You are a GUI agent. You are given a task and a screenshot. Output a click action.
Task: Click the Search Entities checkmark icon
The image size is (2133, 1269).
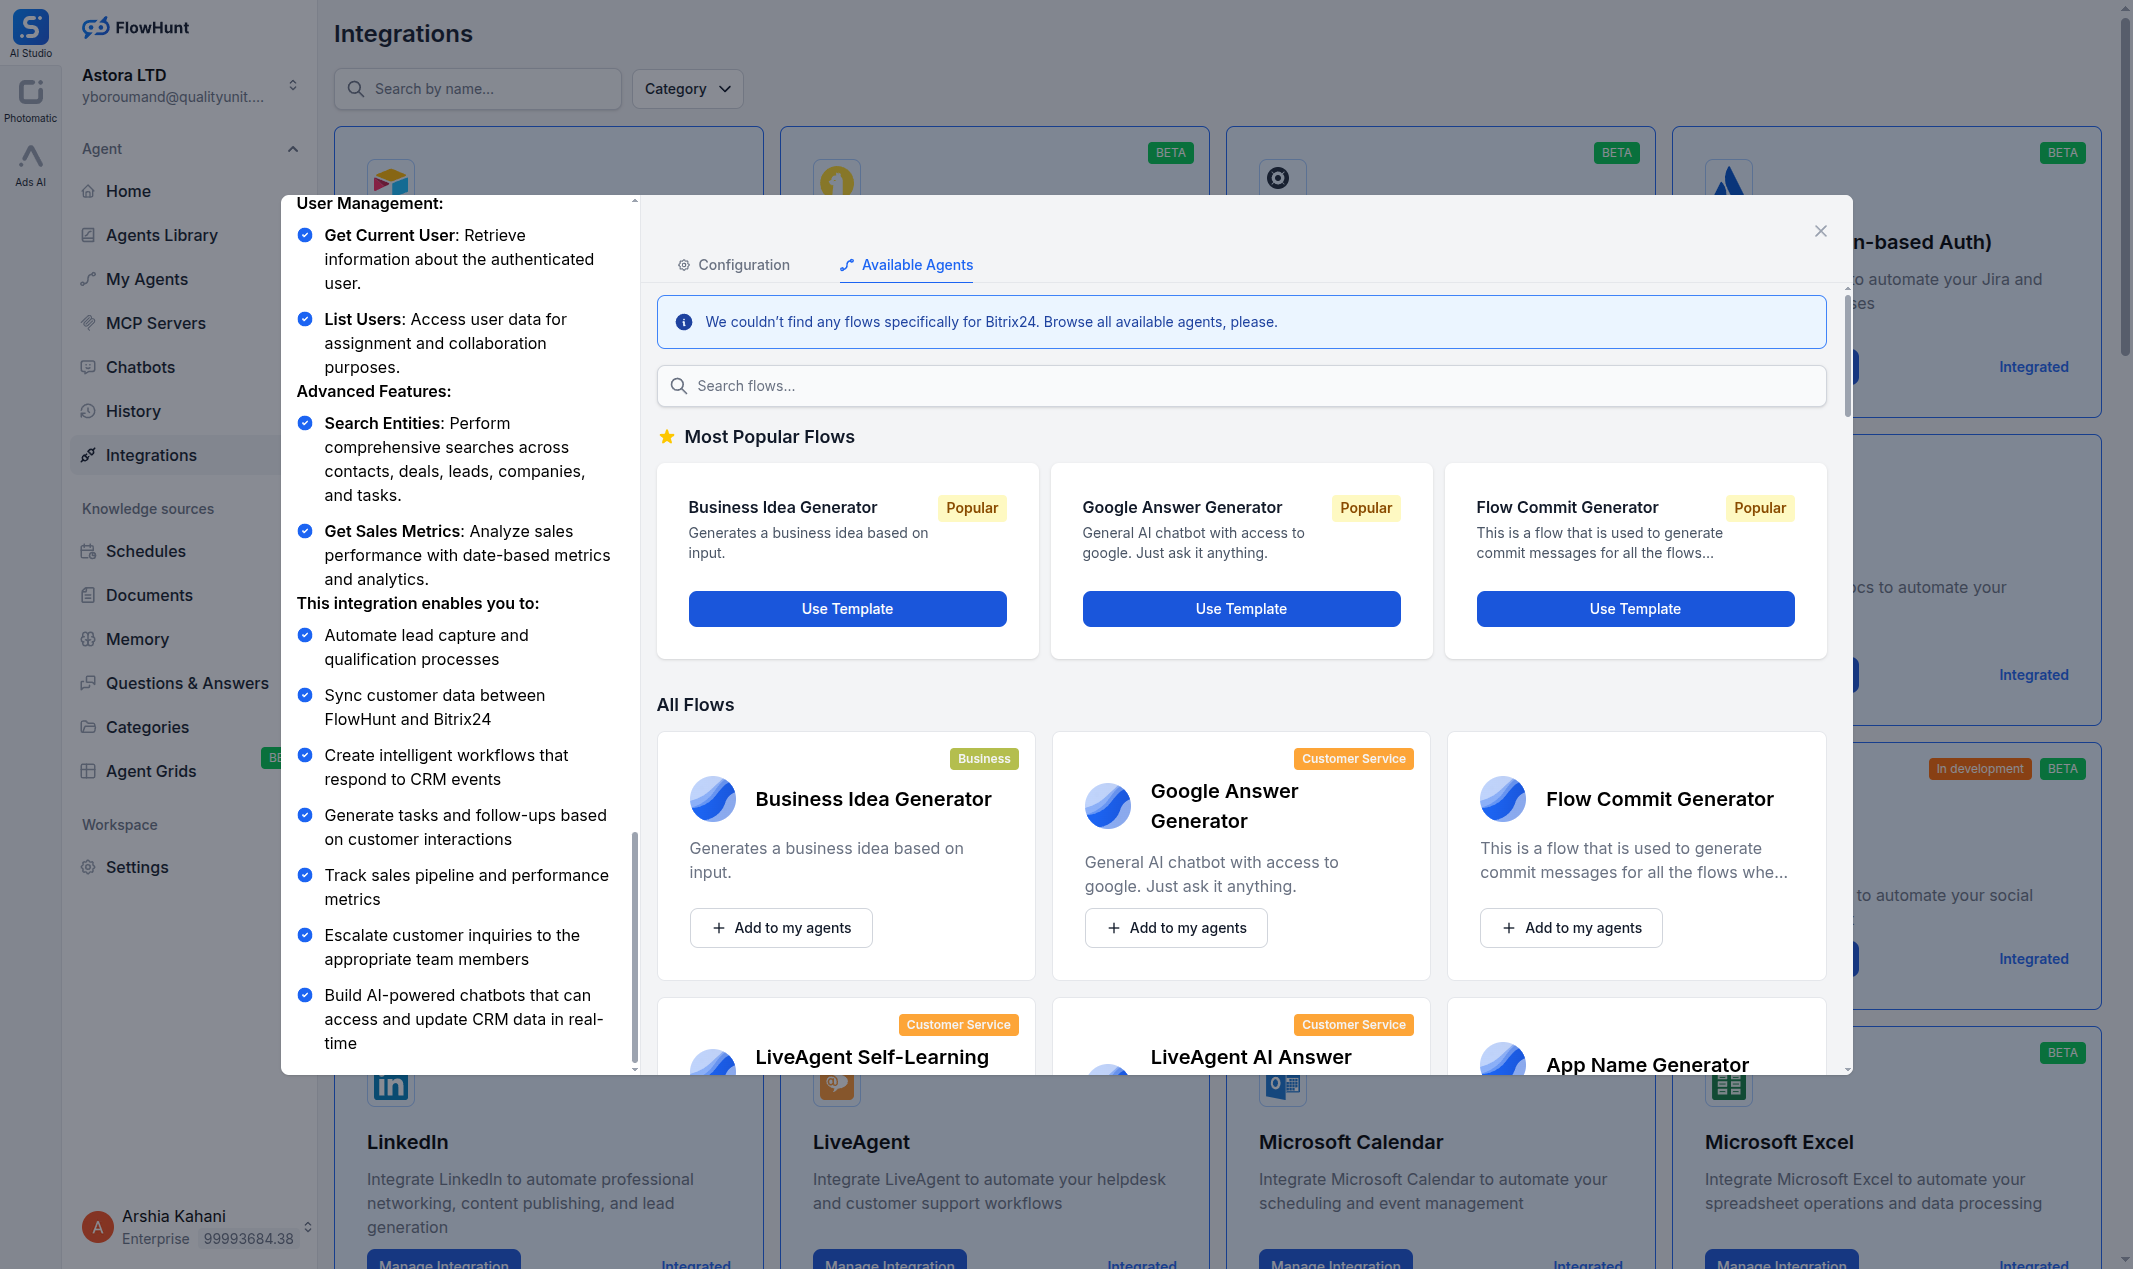(305, 423)
